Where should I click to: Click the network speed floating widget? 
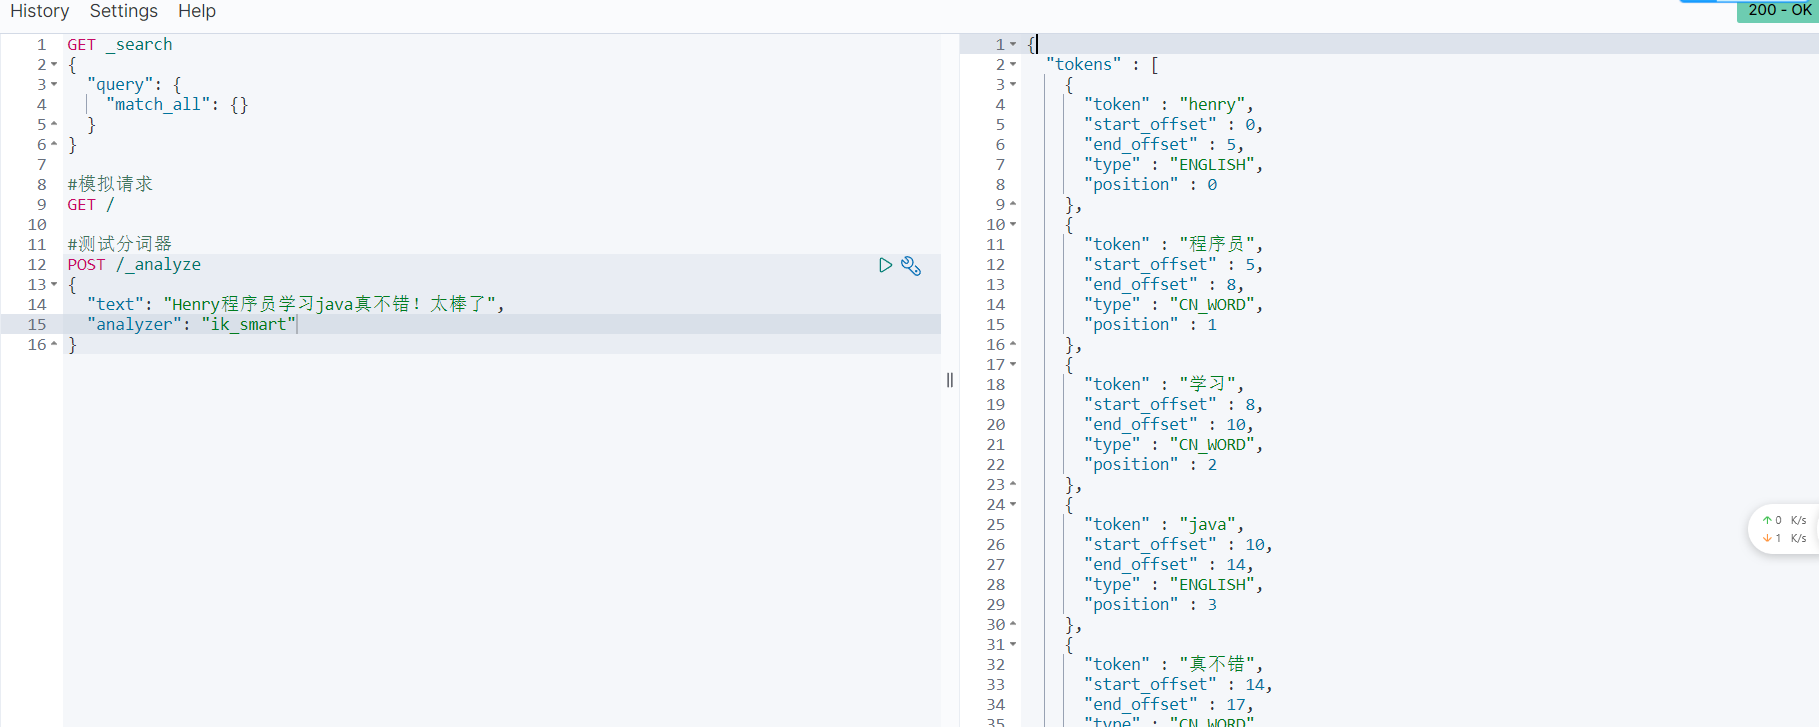pyautogui.click(x=1784, y=529)
